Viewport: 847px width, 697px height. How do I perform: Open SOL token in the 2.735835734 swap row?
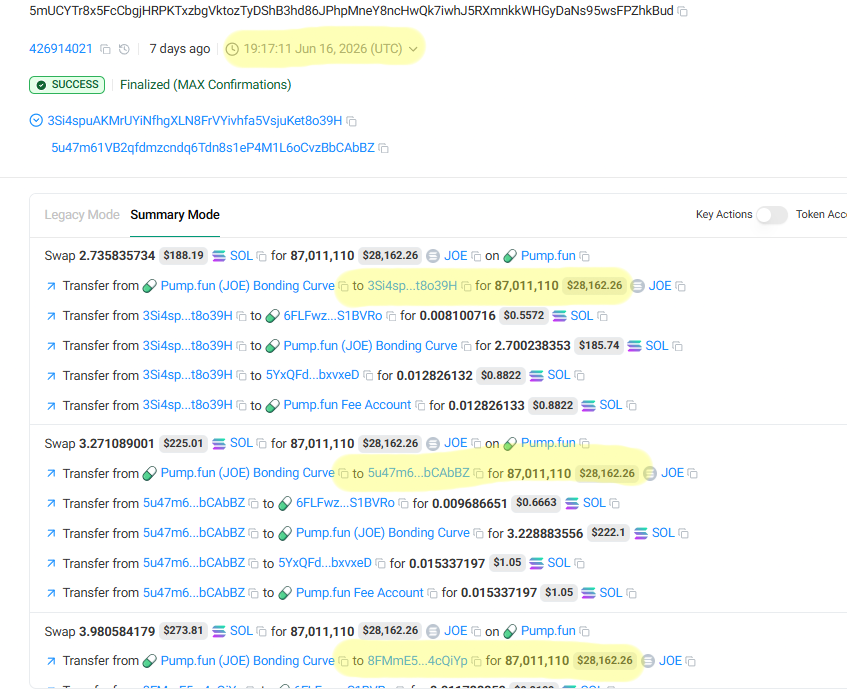(241, 256)
